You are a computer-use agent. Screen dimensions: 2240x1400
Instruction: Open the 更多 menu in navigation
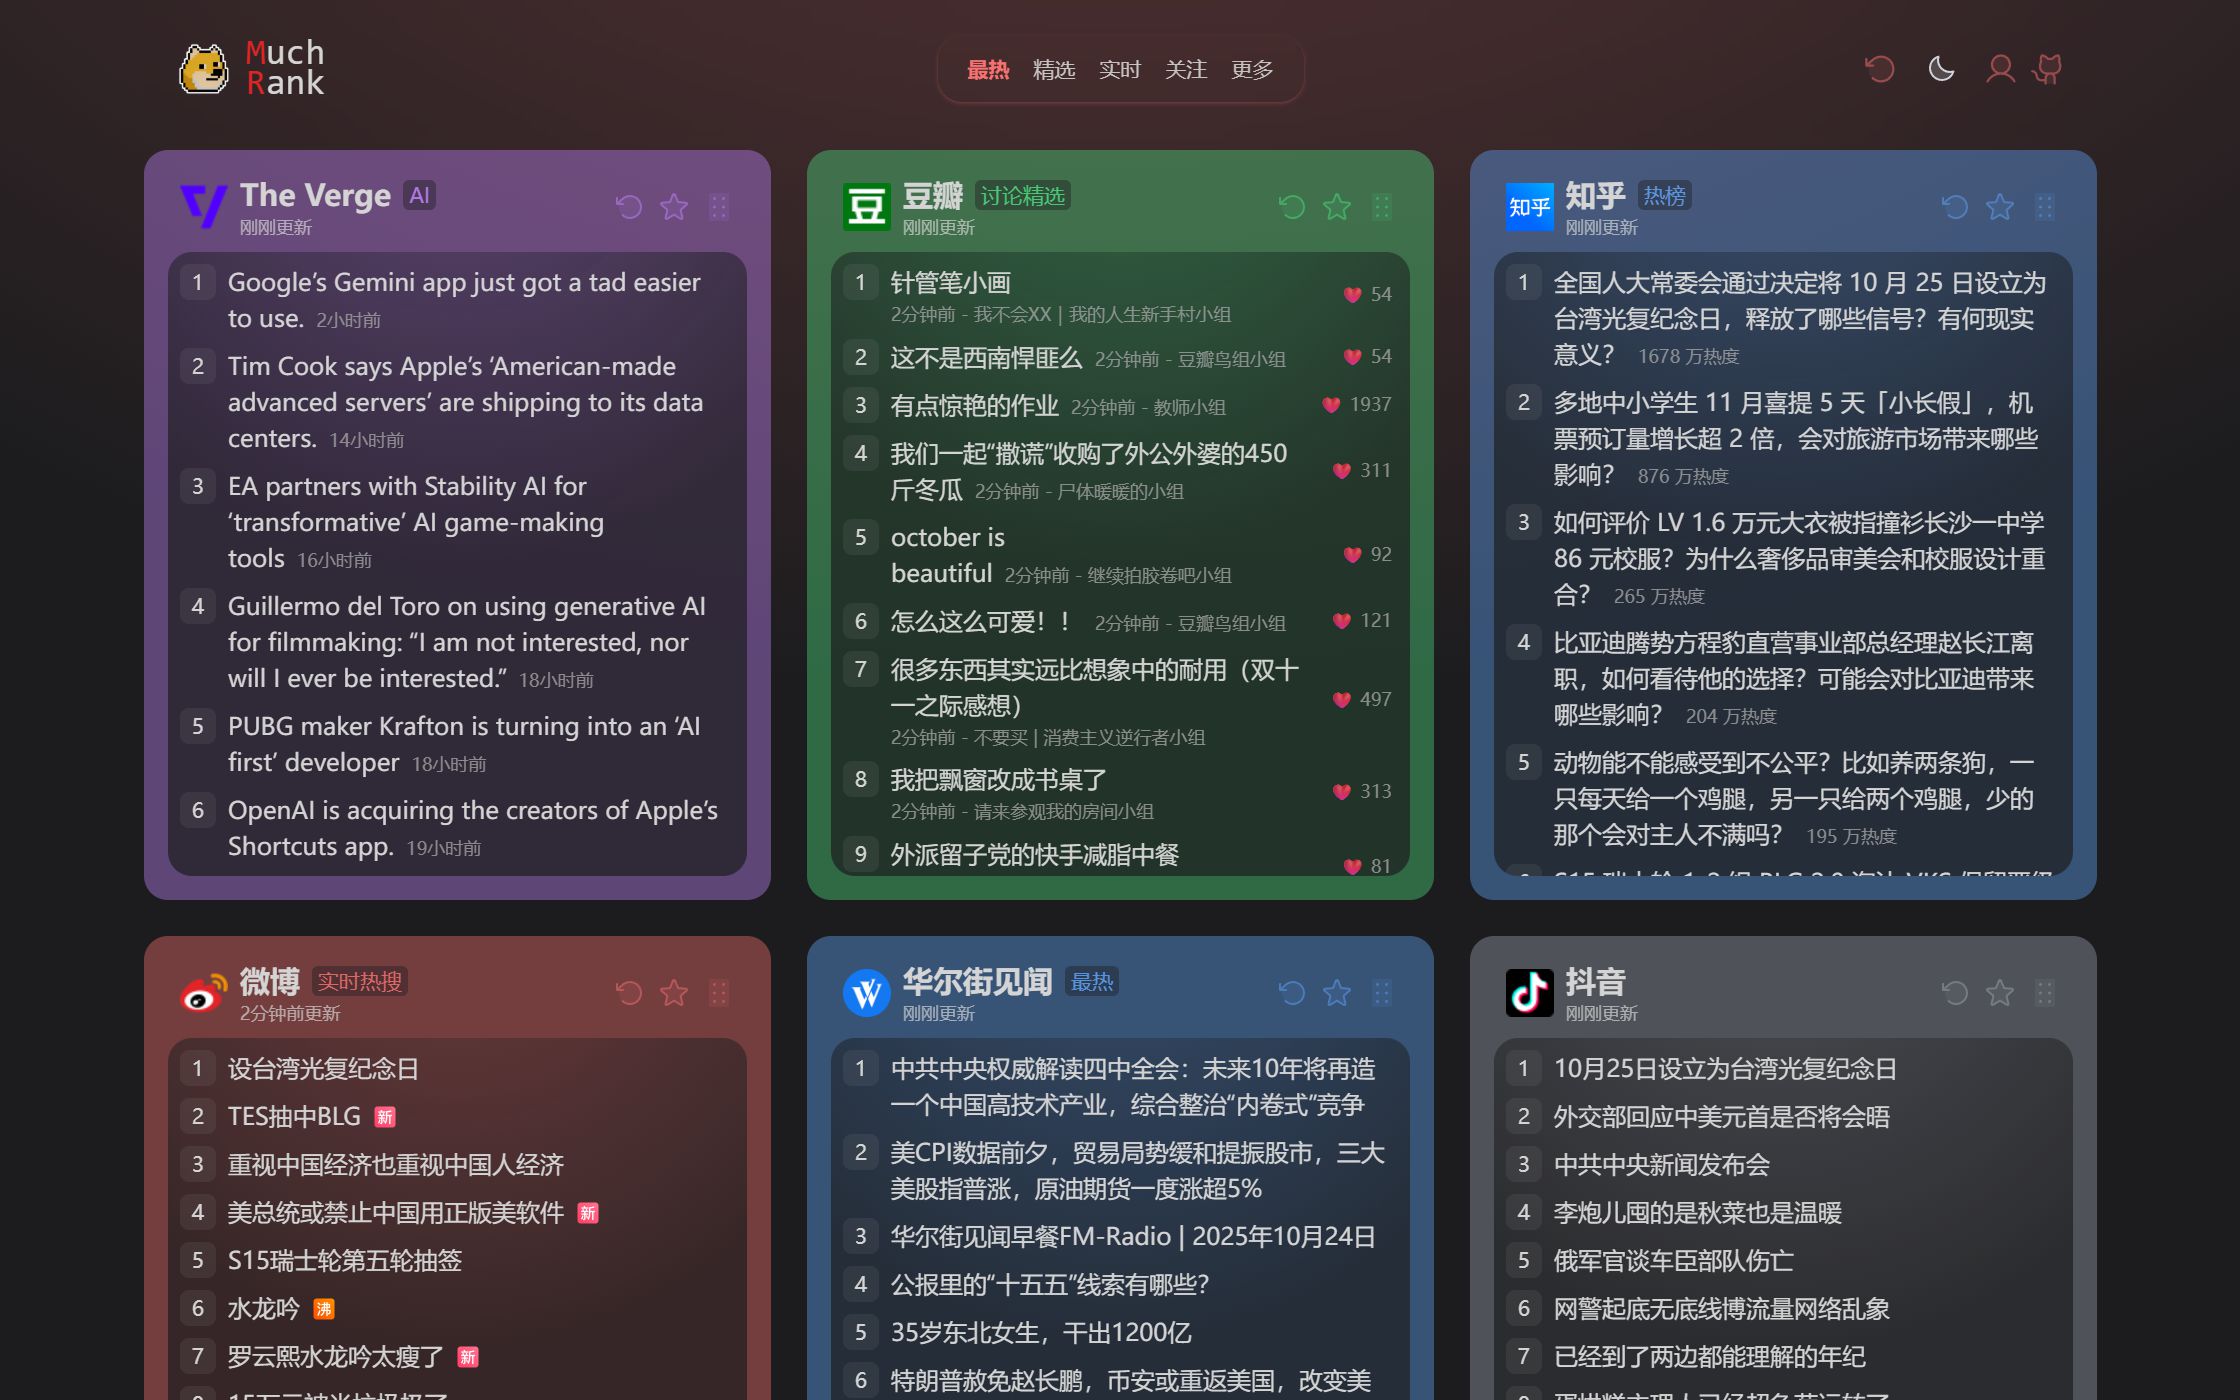[1251, 70]
